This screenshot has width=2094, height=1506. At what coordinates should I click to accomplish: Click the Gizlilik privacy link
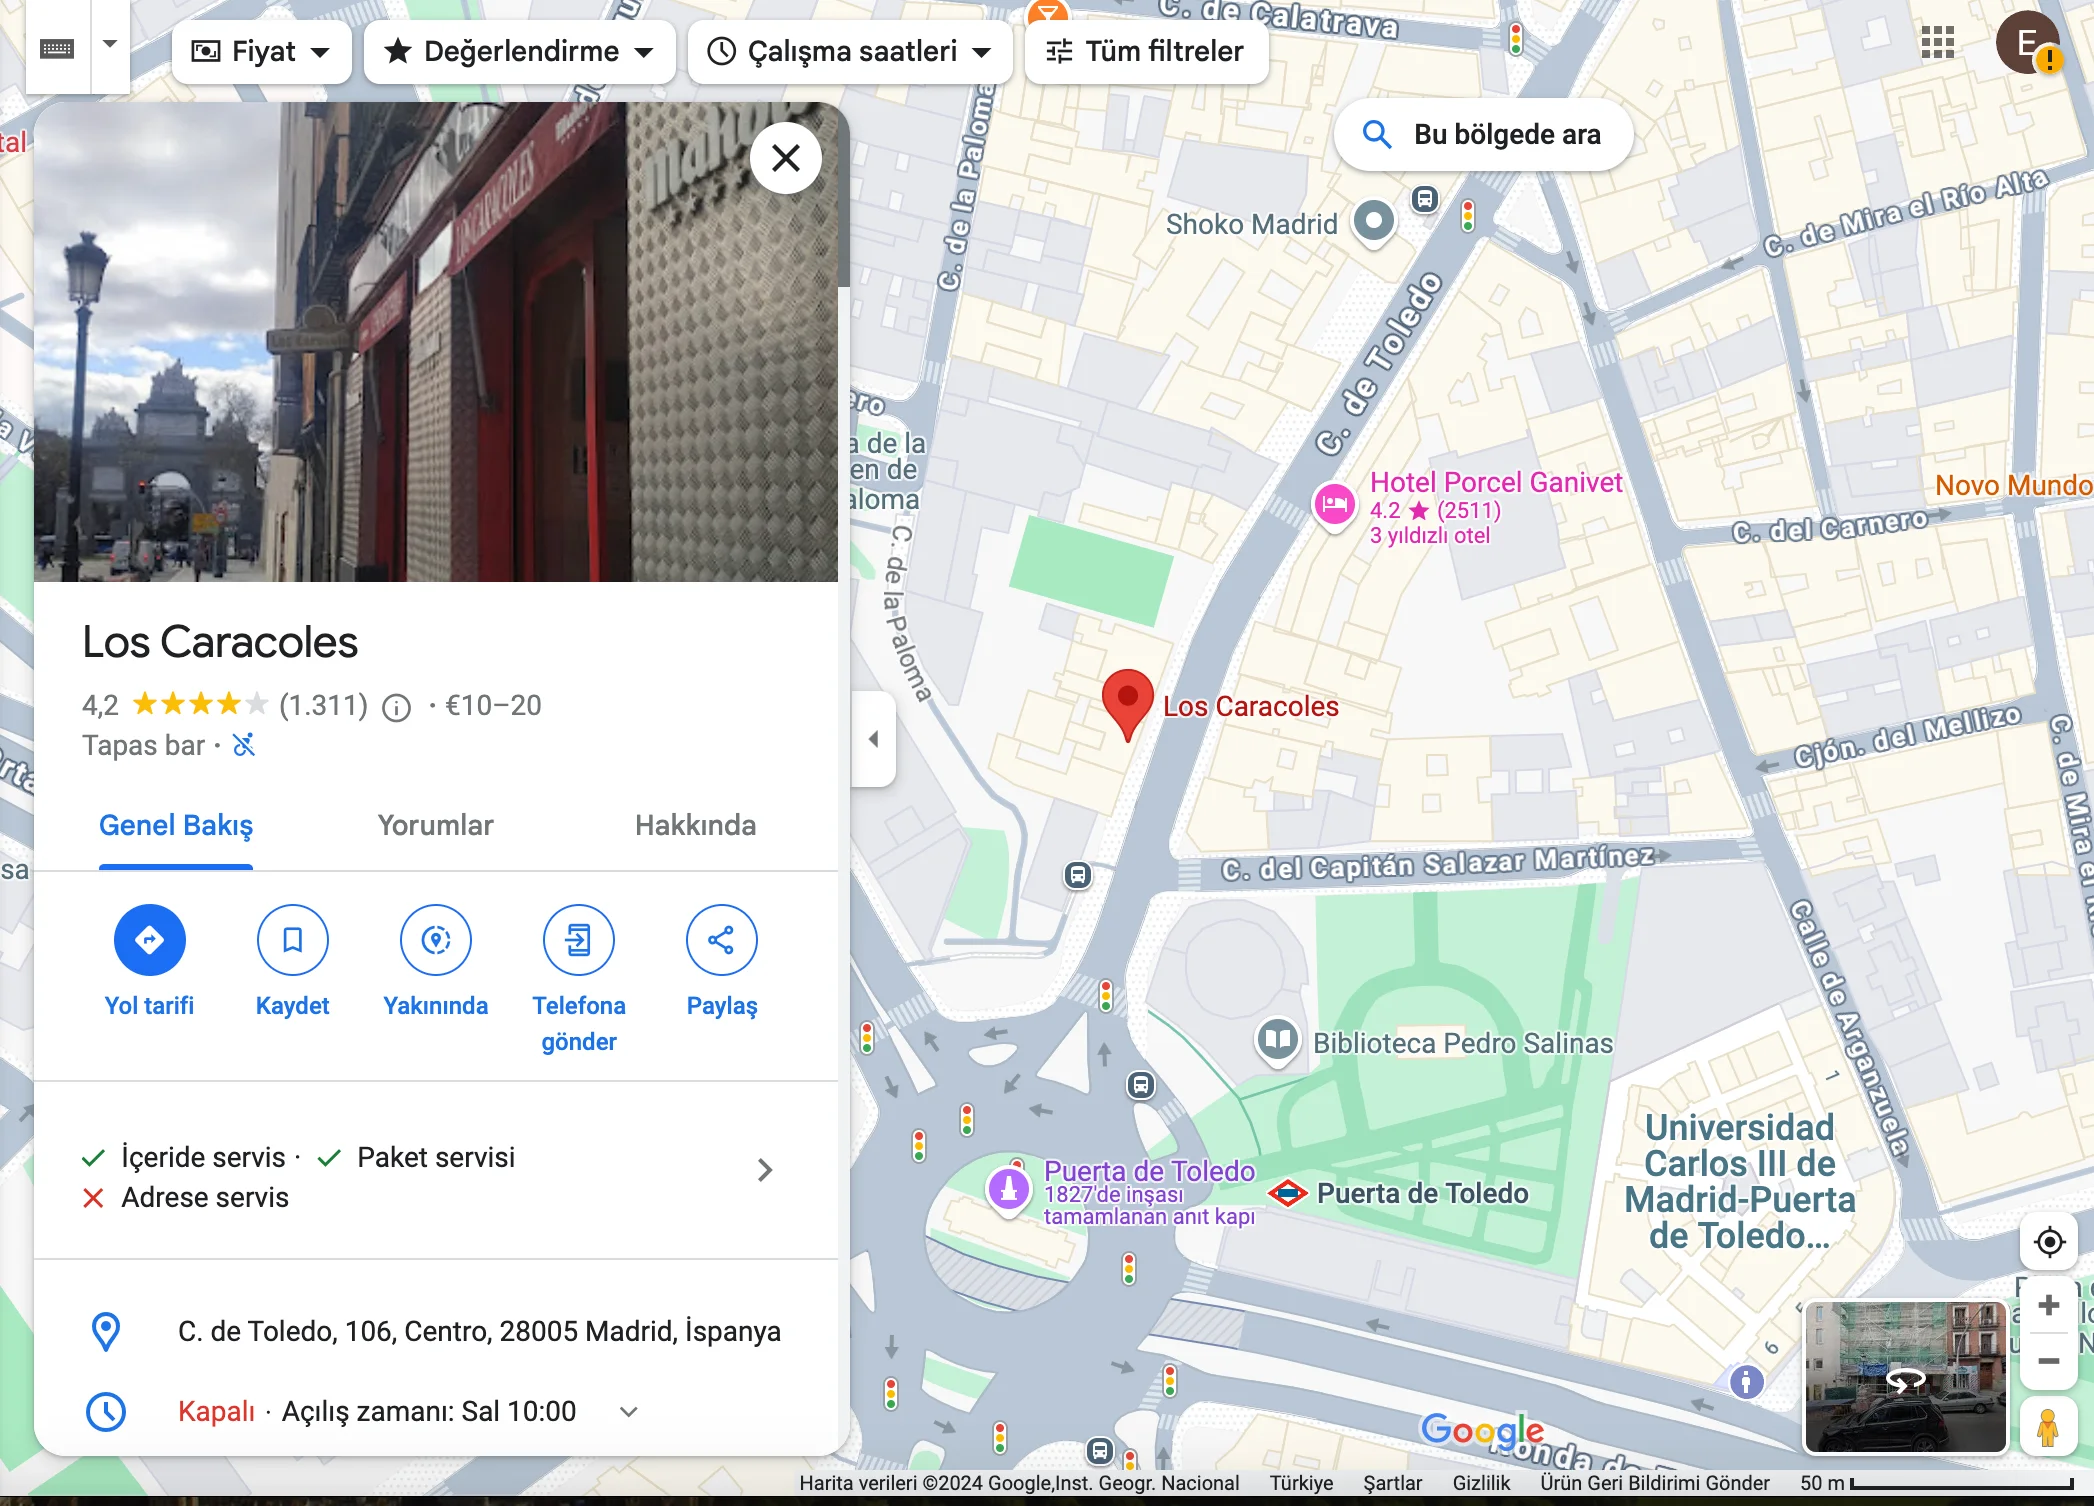(x=1481, y=1483)
